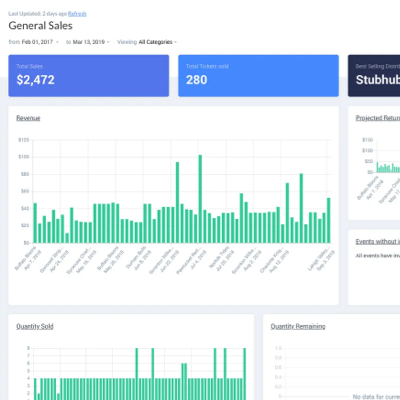The width and height of the screenshot is (400, 400).
Task: Click the 8 label on Quantity Sold axis
Action: click(x=29, y=348)
